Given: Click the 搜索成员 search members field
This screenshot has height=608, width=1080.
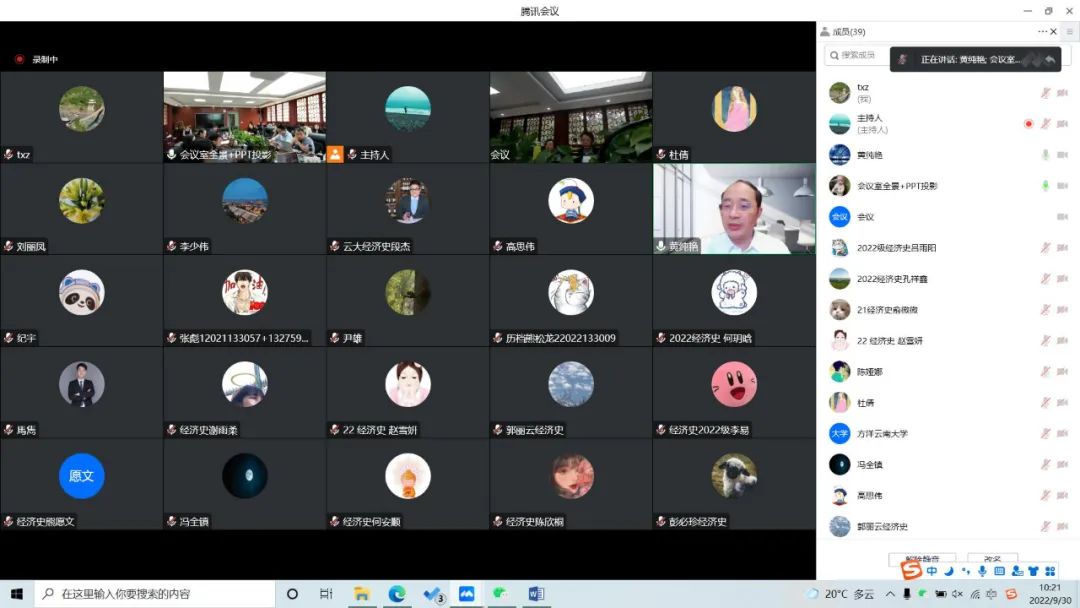Looking at the screenshot, I should 858,55.
